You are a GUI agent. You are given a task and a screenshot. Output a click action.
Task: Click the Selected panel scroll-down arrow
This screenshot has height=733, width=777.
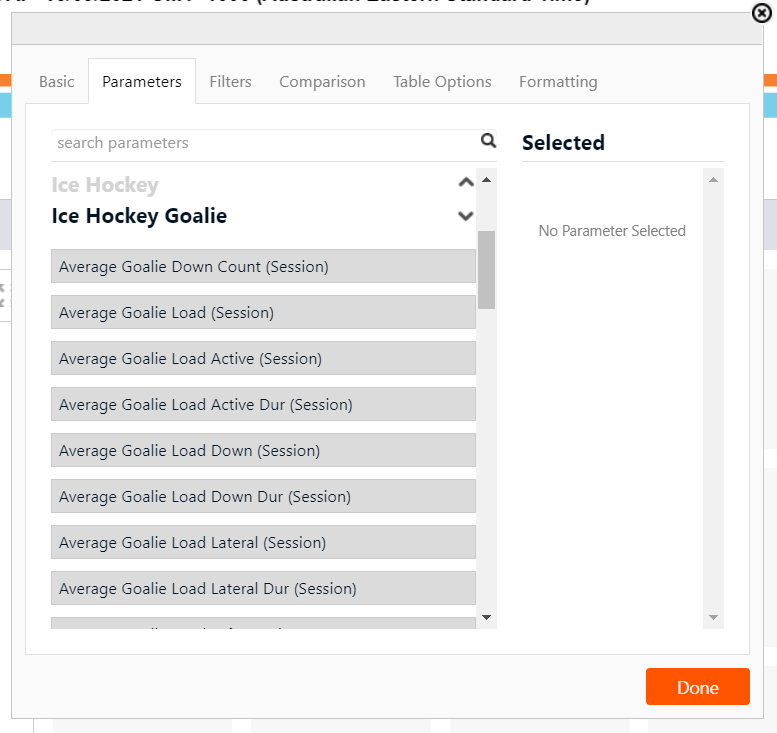[714, 617]
